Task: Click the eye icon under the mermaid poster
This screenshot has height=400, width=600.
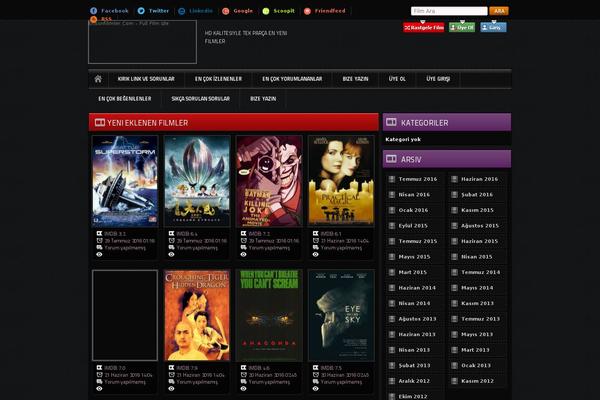Action: click(171, 255)
